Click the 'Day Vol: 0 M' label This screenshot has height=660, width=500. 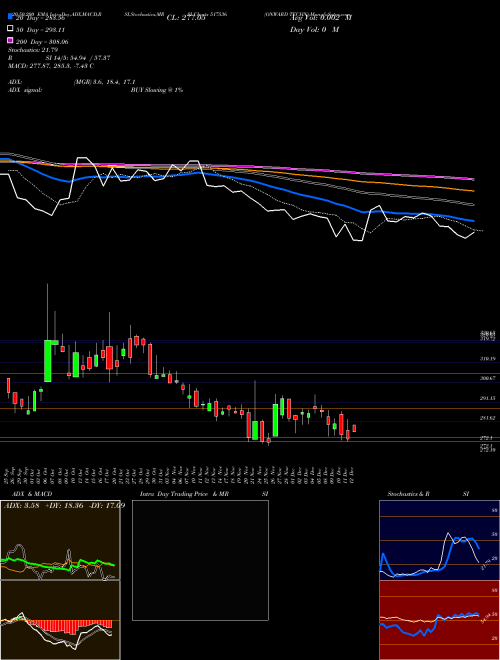pos(314,29)
